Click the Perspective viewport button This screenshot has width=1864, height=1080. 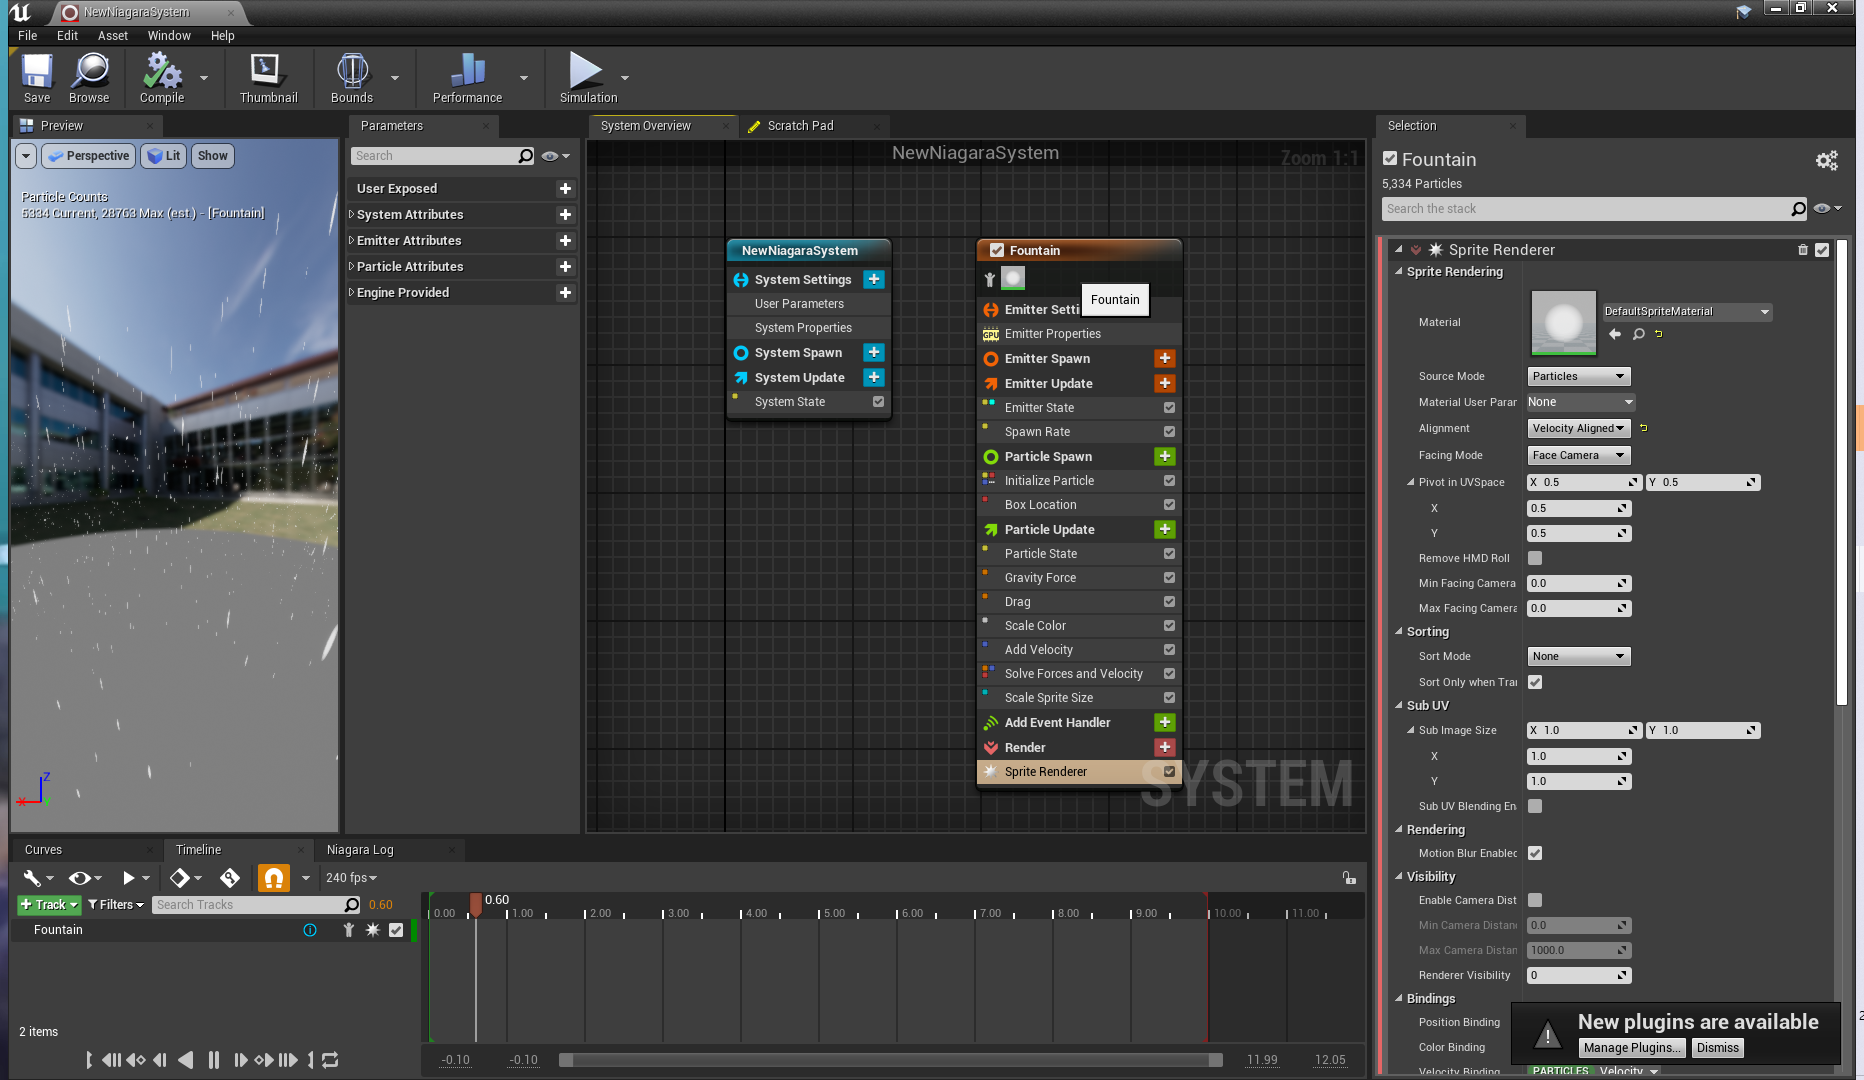click(x=89, y=156)
